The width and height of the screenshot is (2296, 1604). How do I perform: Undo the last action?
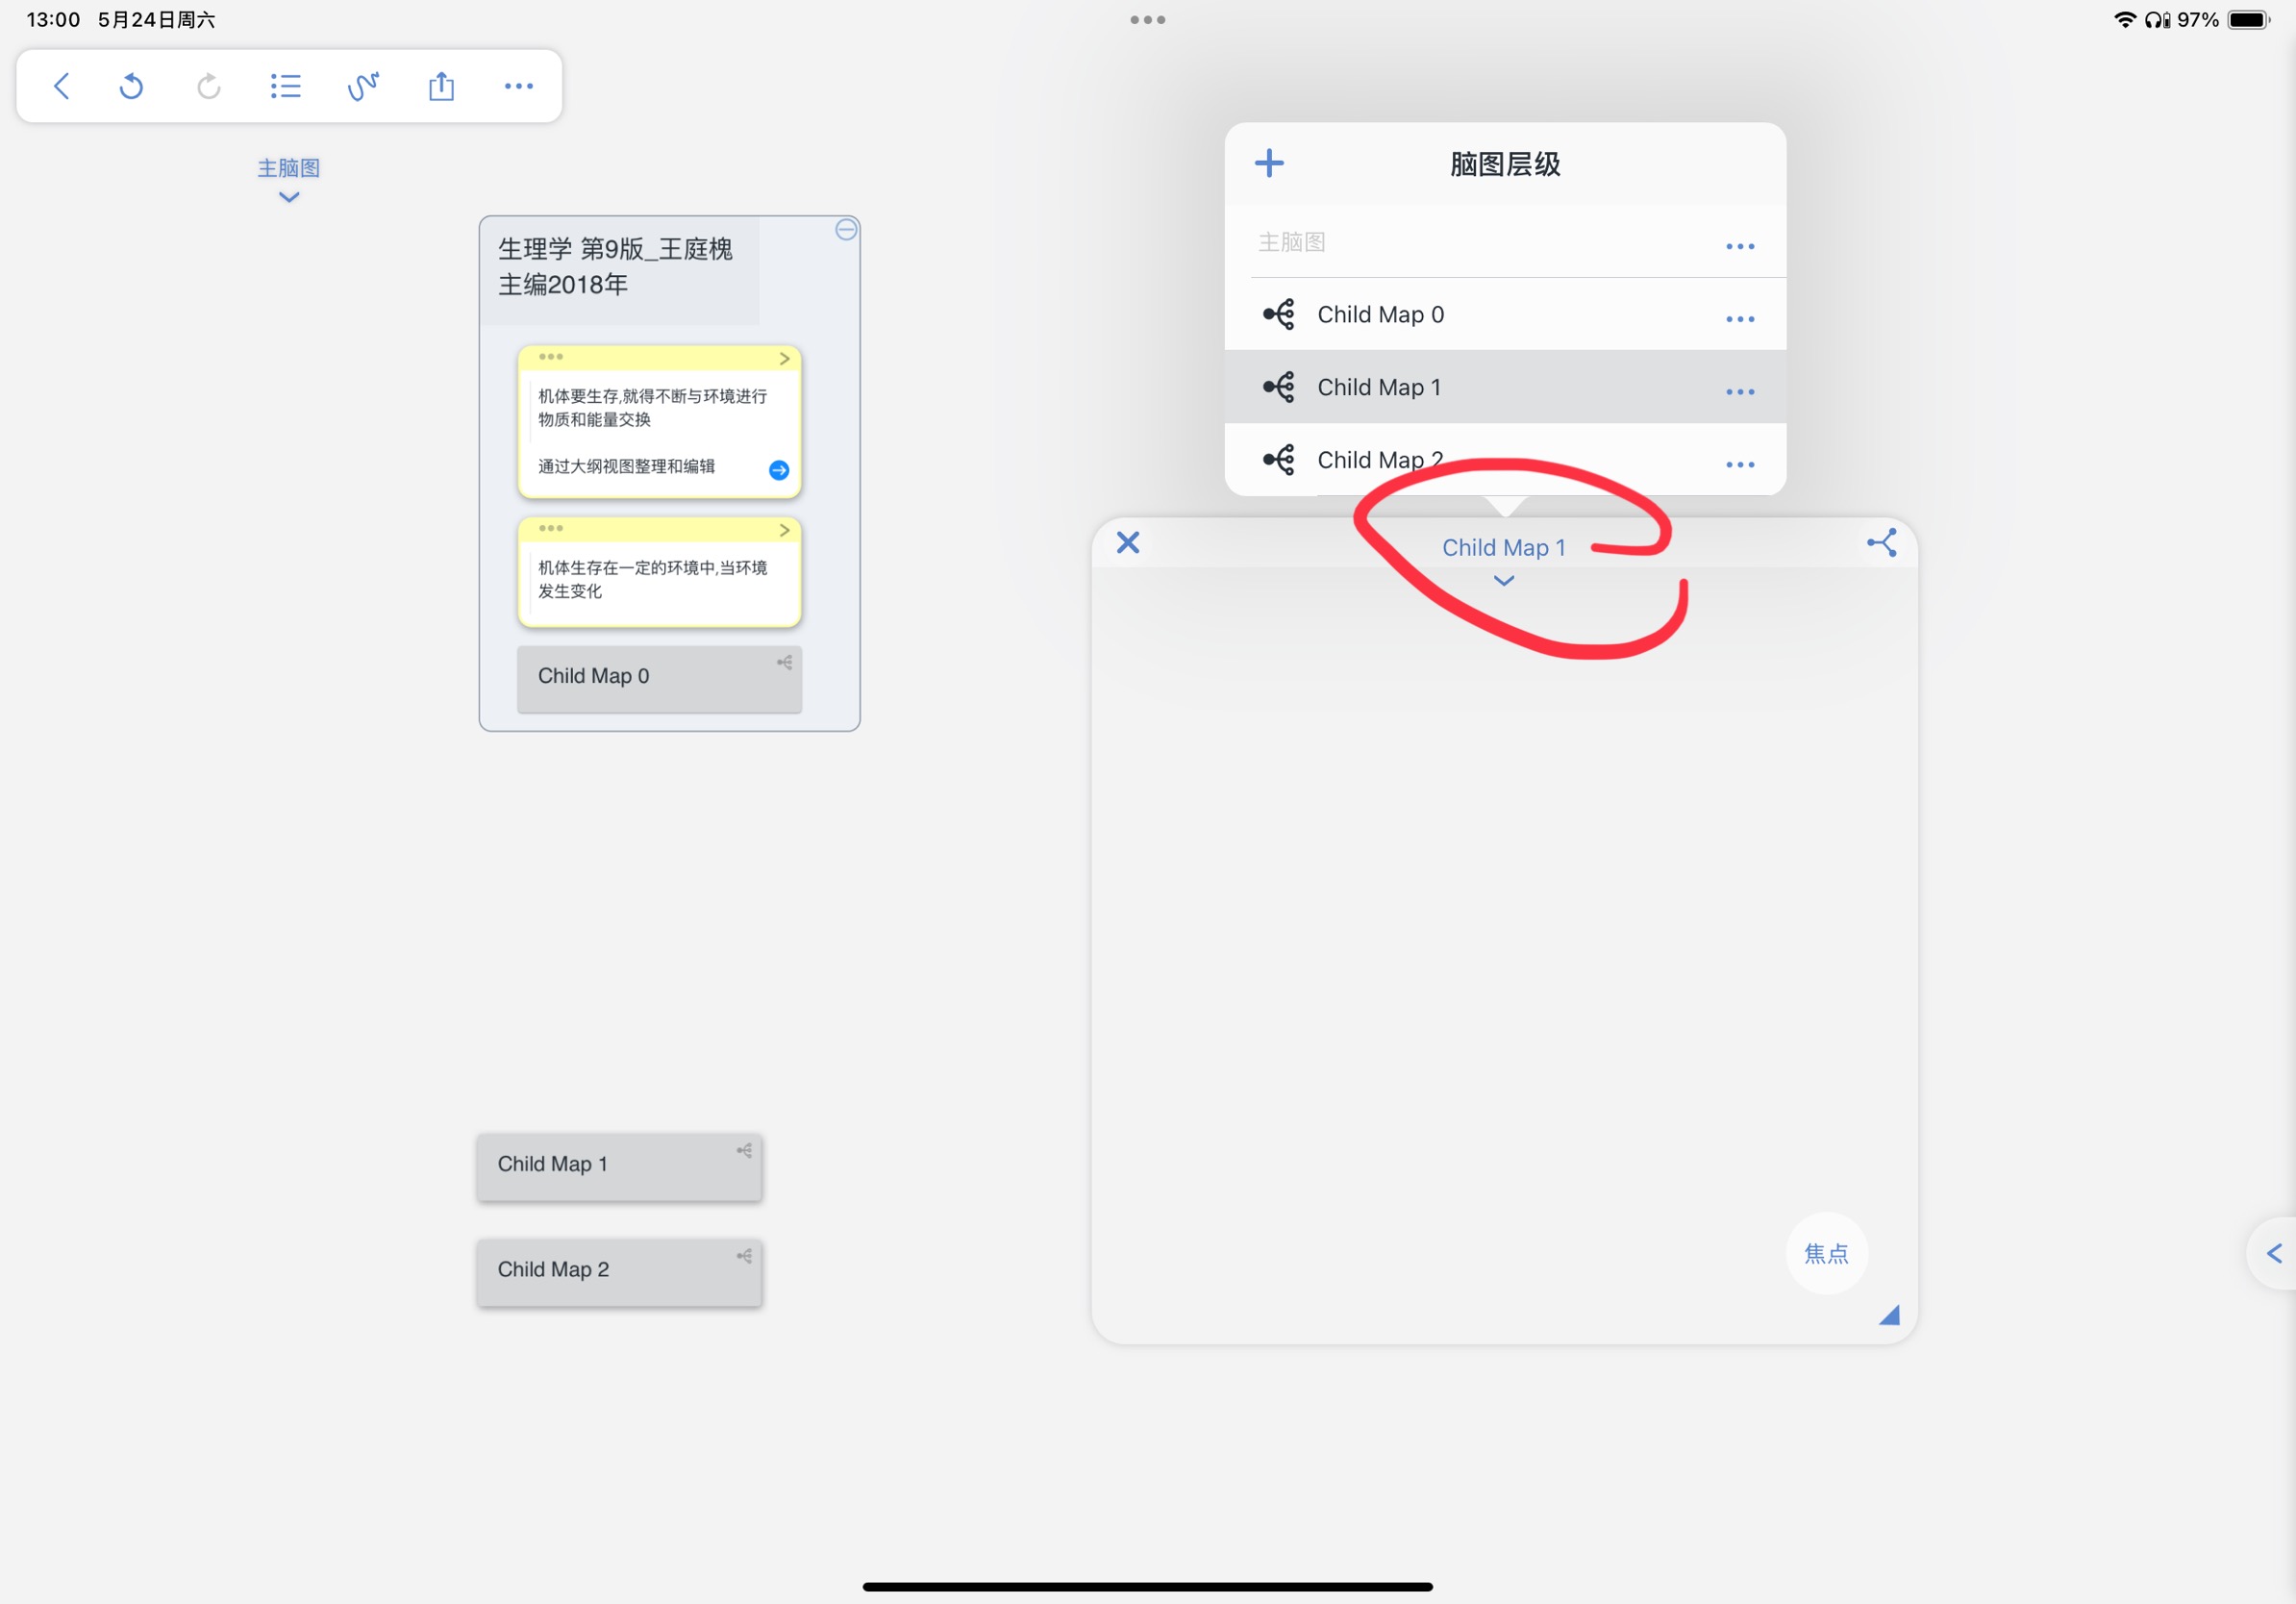pos(131,86)
